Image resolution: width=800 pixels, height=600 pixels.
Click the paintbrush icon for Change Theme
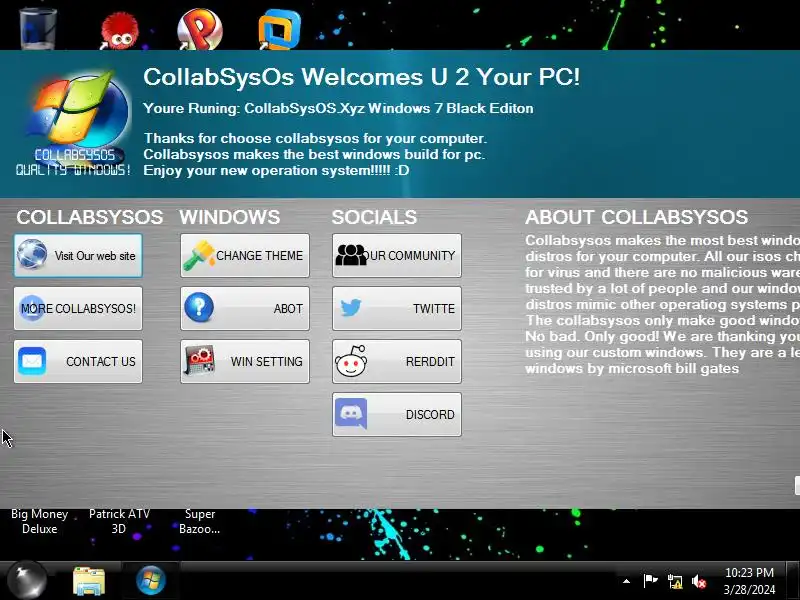coord(199,255)
